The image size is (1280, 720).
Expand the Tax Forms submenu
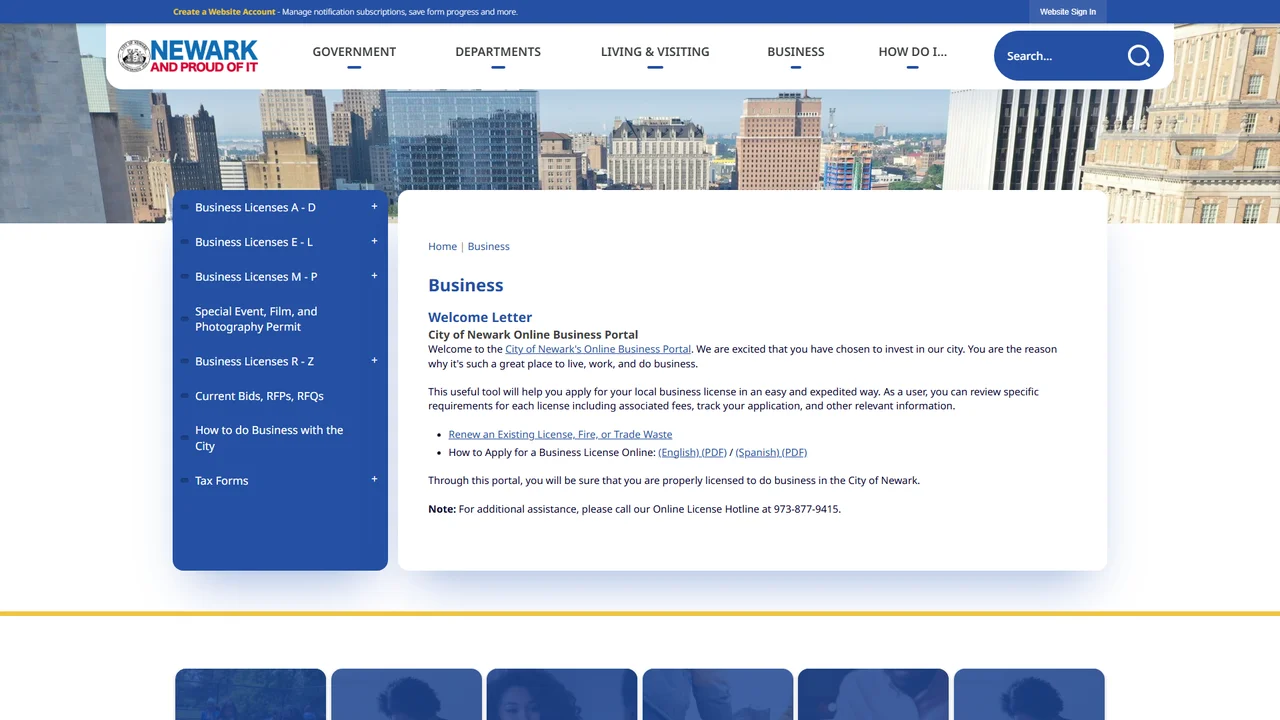(x=374, y=480)
